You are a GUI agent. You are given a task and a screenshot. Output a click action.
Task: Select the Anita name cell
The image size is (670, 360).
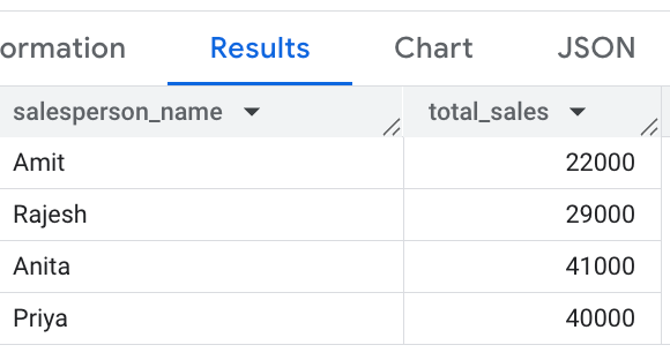coord(201,266)
